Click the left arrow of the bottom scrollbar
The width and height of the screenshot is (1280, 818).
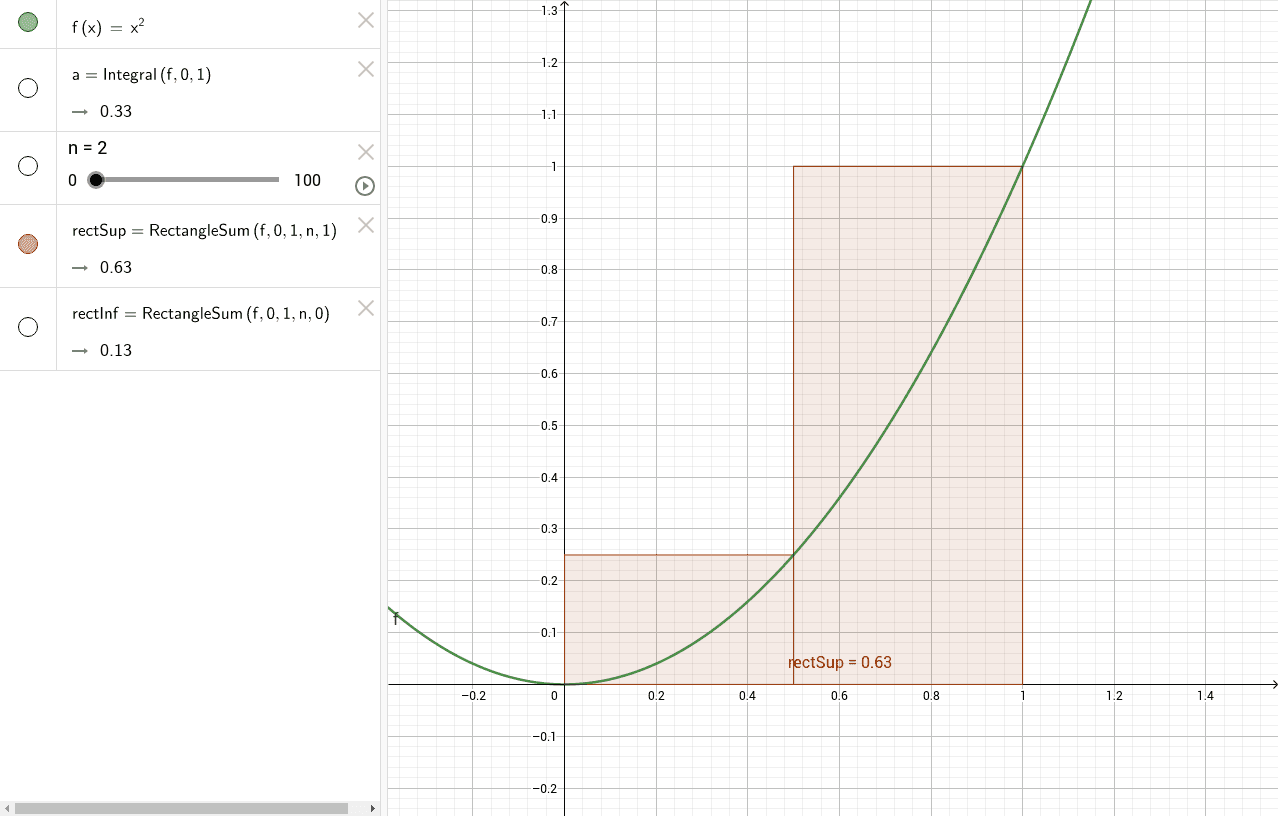(x=6, y=809)
